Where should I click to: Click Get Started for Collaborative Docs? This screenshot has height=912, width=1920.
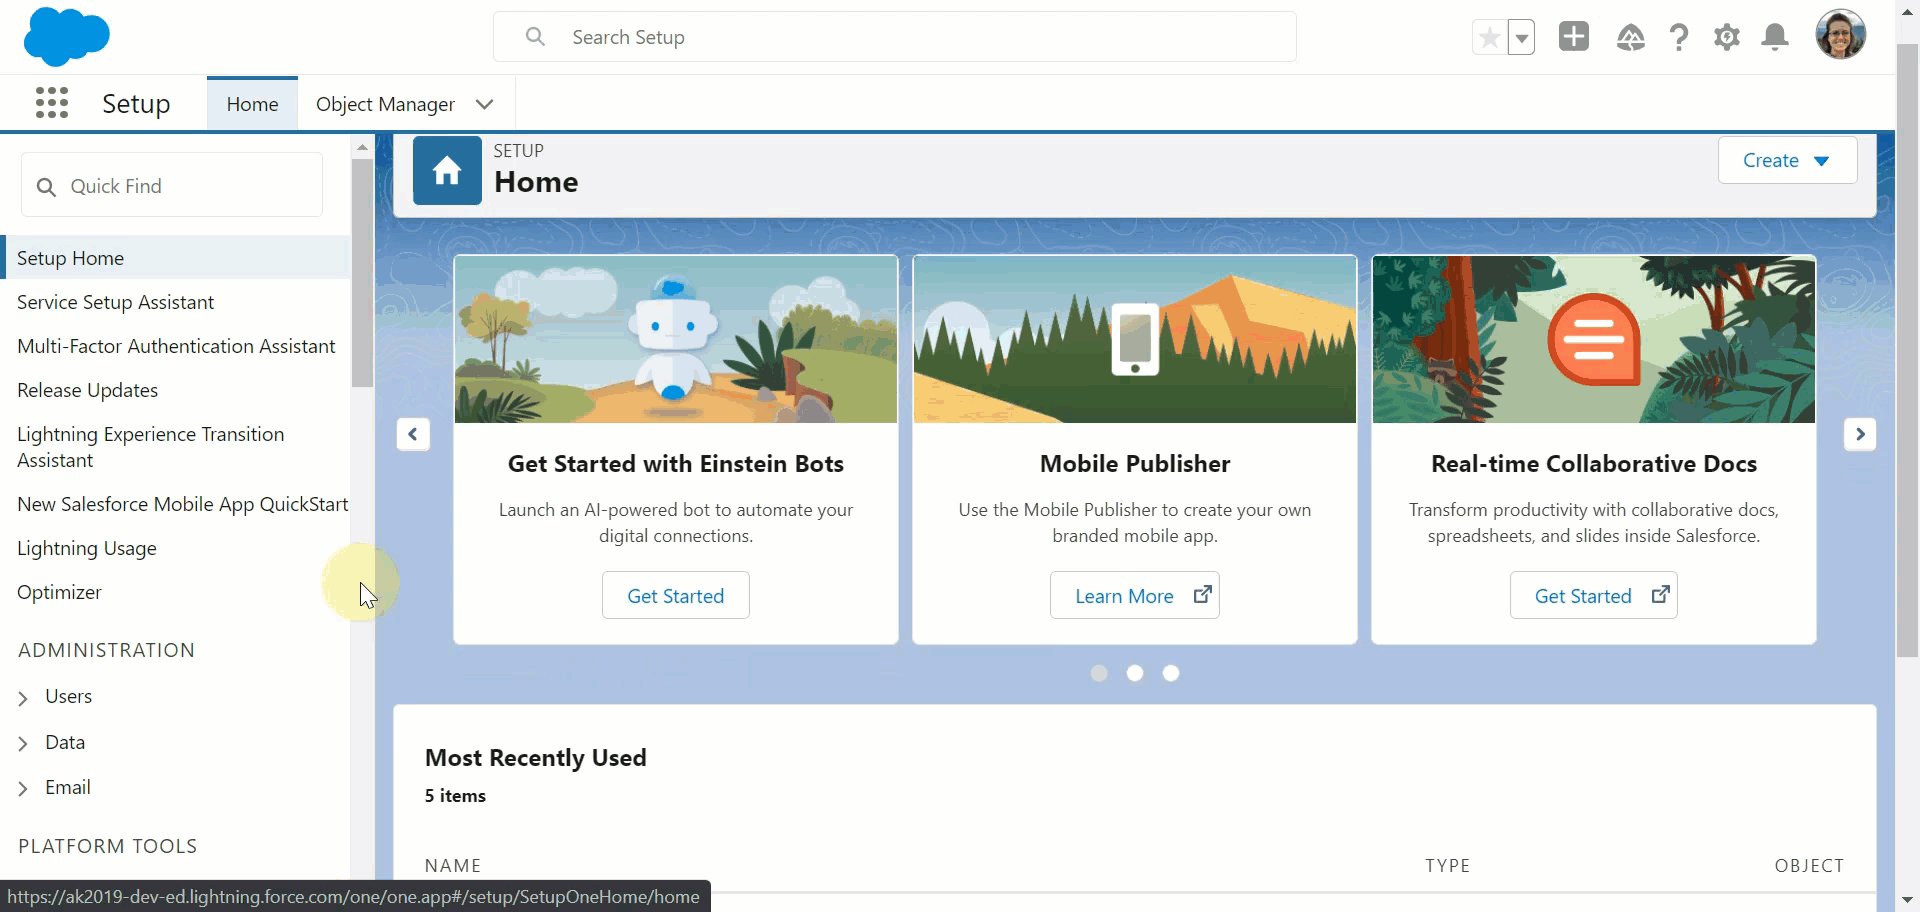click(1593, 595)
